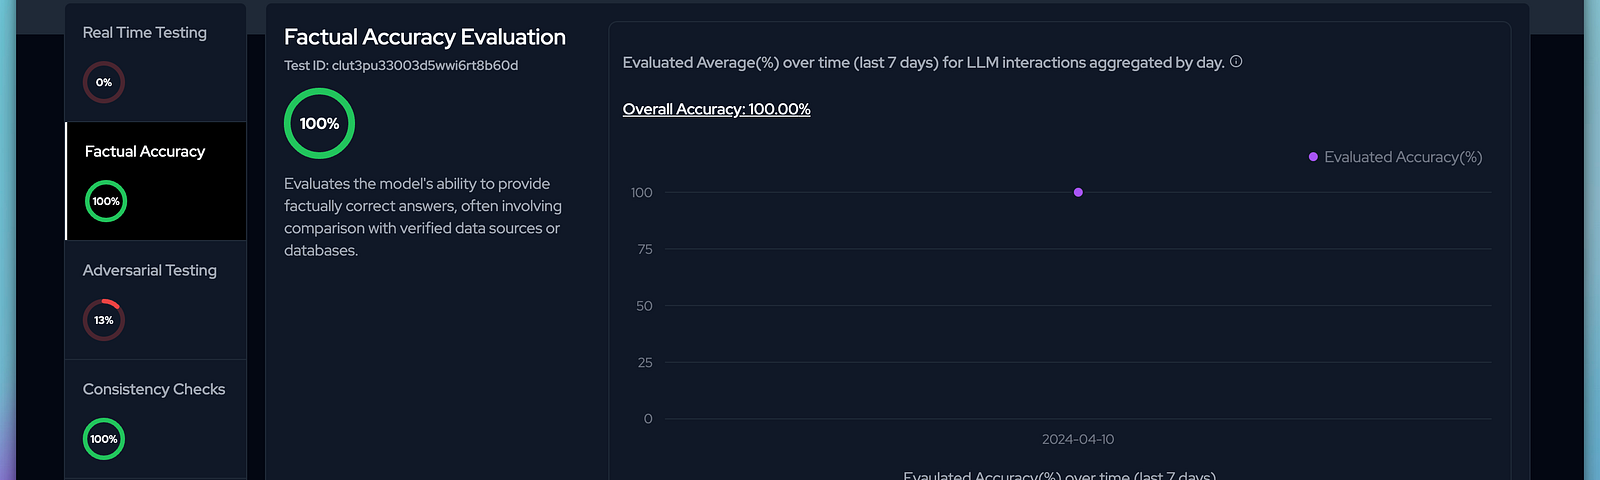The width and height of the screenshot is (1600, 480).
Task: Click the info icon beside the chart description
Action: (1236, 62)
